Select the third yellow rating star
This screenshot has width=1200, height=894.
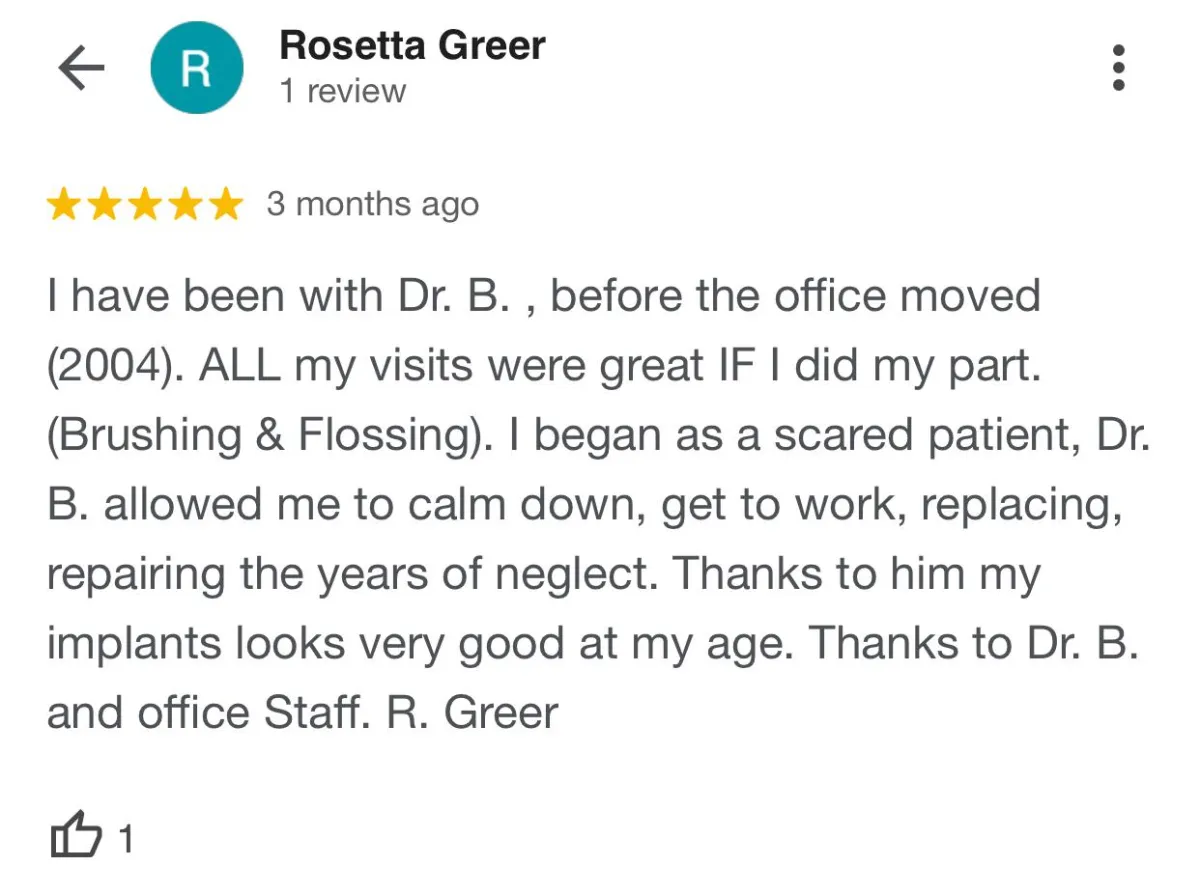coord(145,205)
